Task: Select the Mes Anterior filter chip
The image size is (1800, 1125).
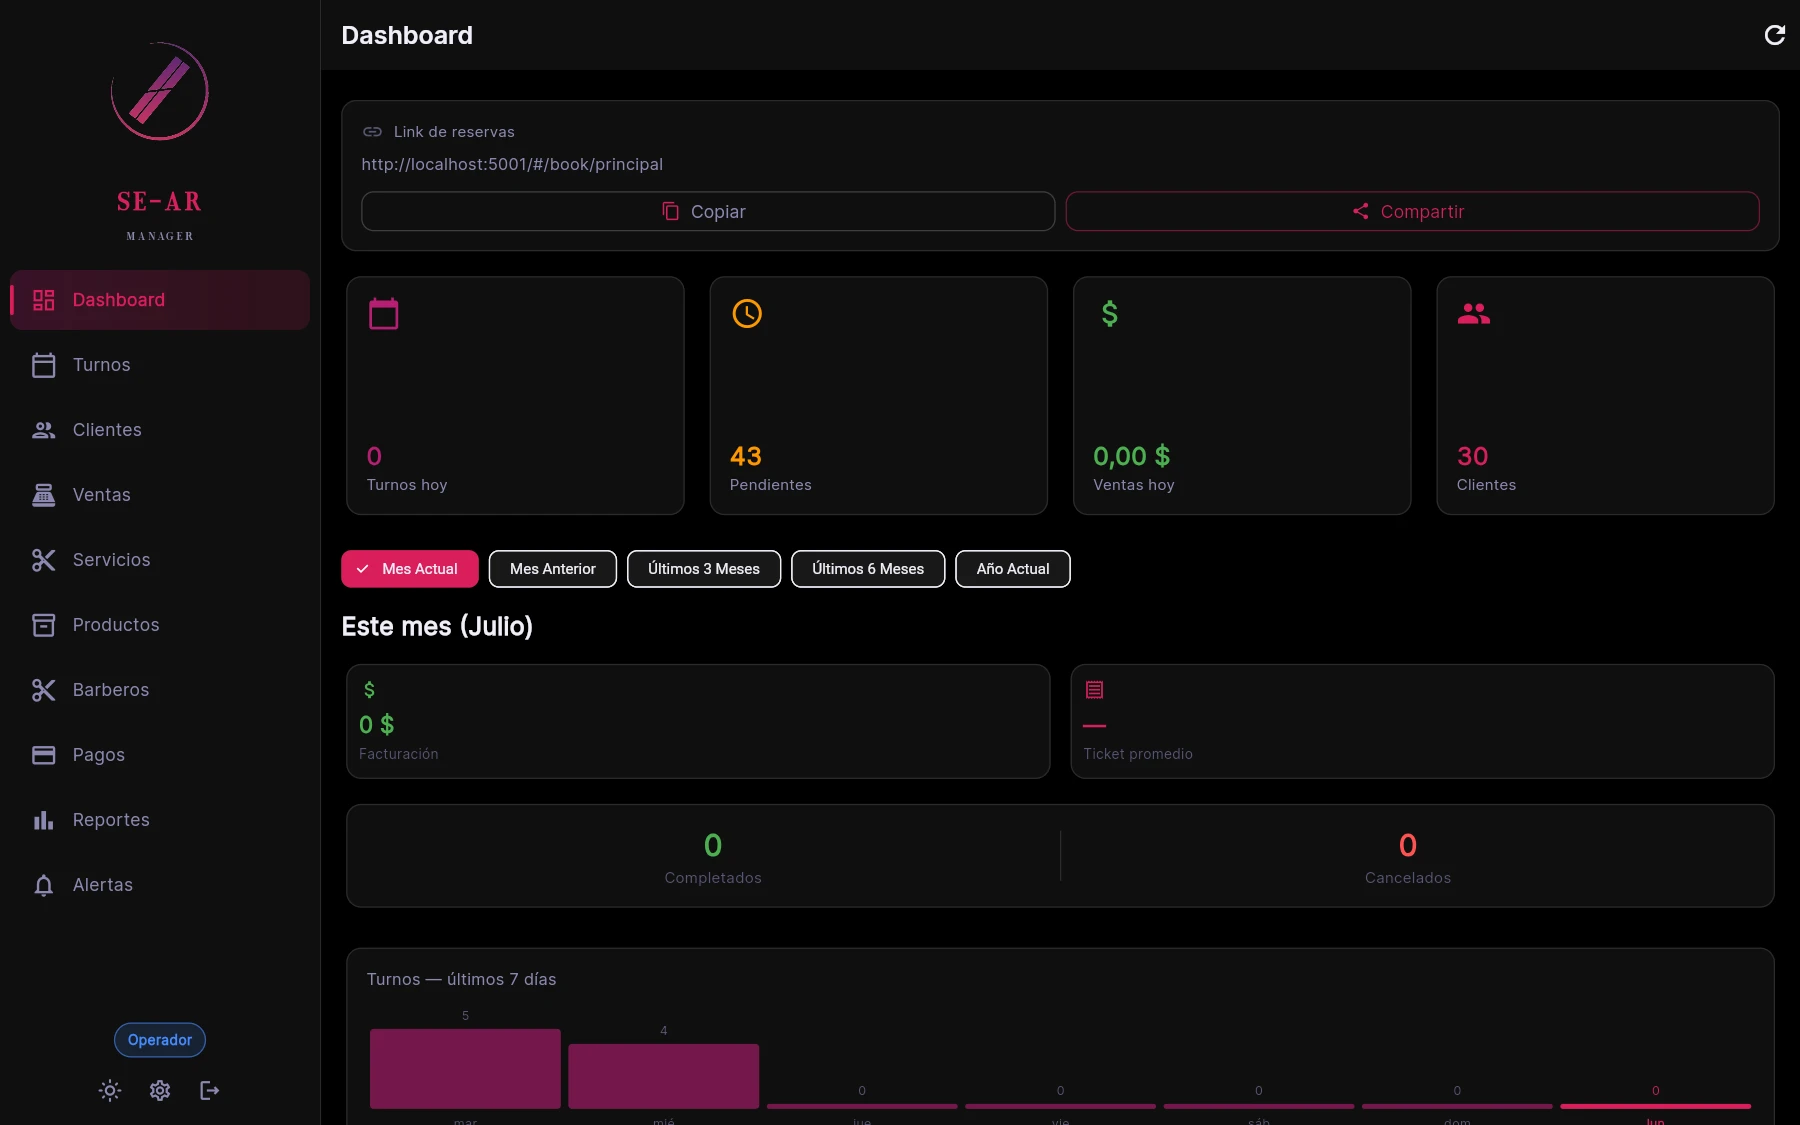Action: (x=553, y=569)
